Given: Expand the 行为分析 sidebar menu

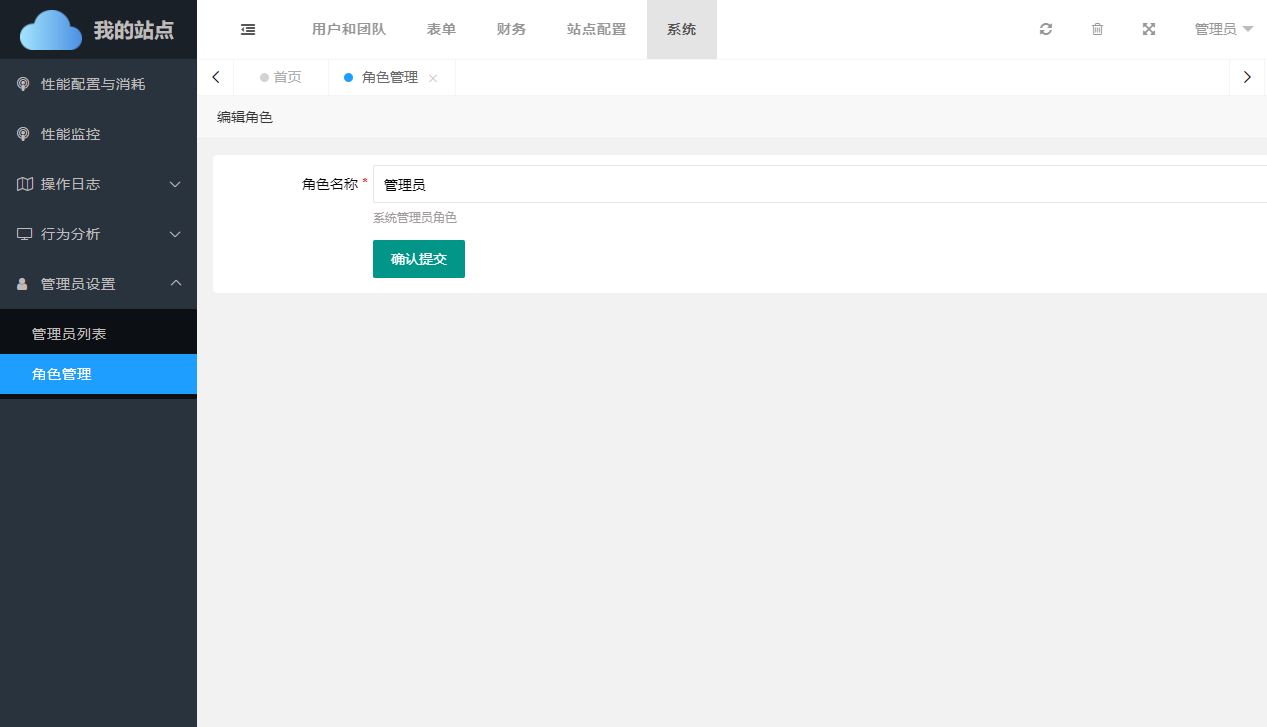Looking at the screenshot, I should click(98, 234).
